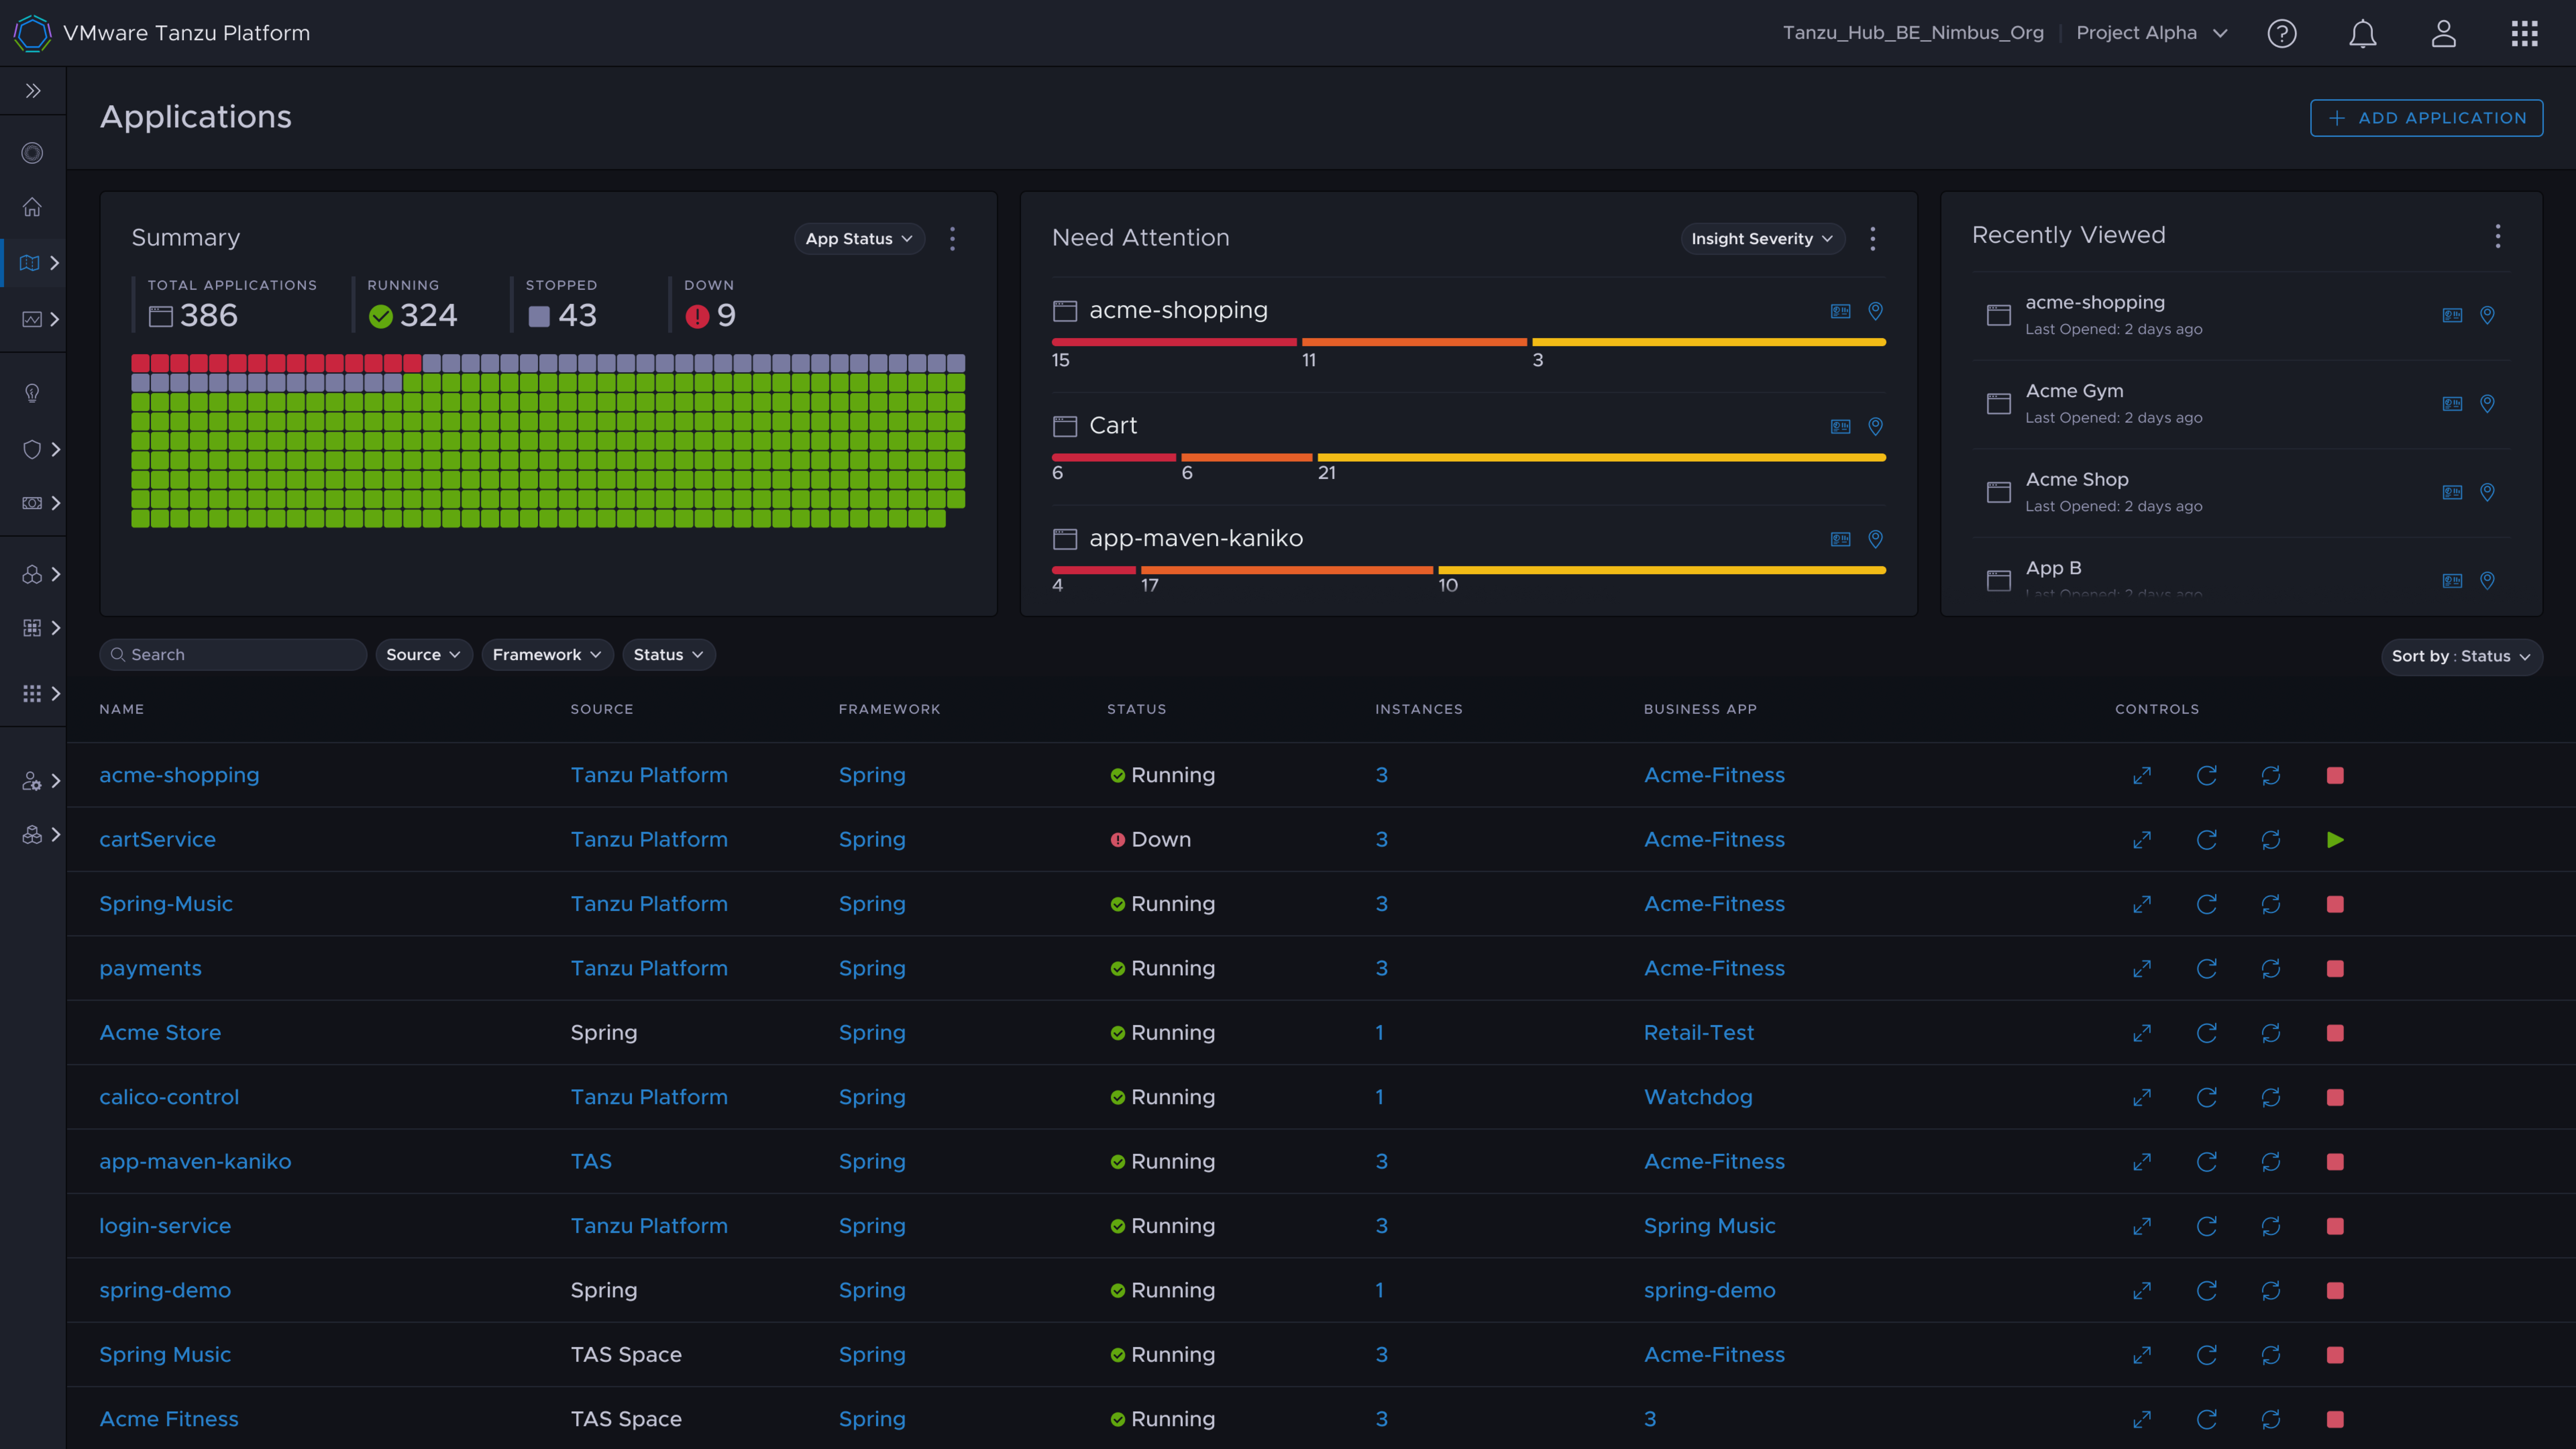Click app-maven-kaniko orange severity bar
This screenshot has width=2576, height=1449.
1287,570
